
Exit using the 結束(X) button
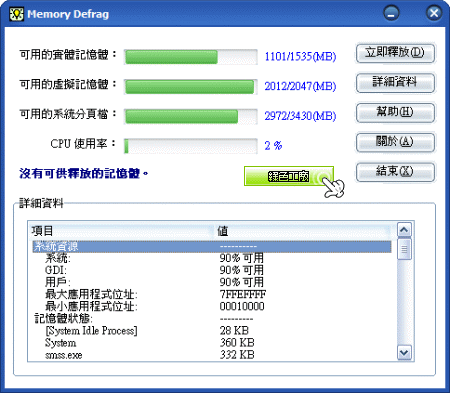395,172
